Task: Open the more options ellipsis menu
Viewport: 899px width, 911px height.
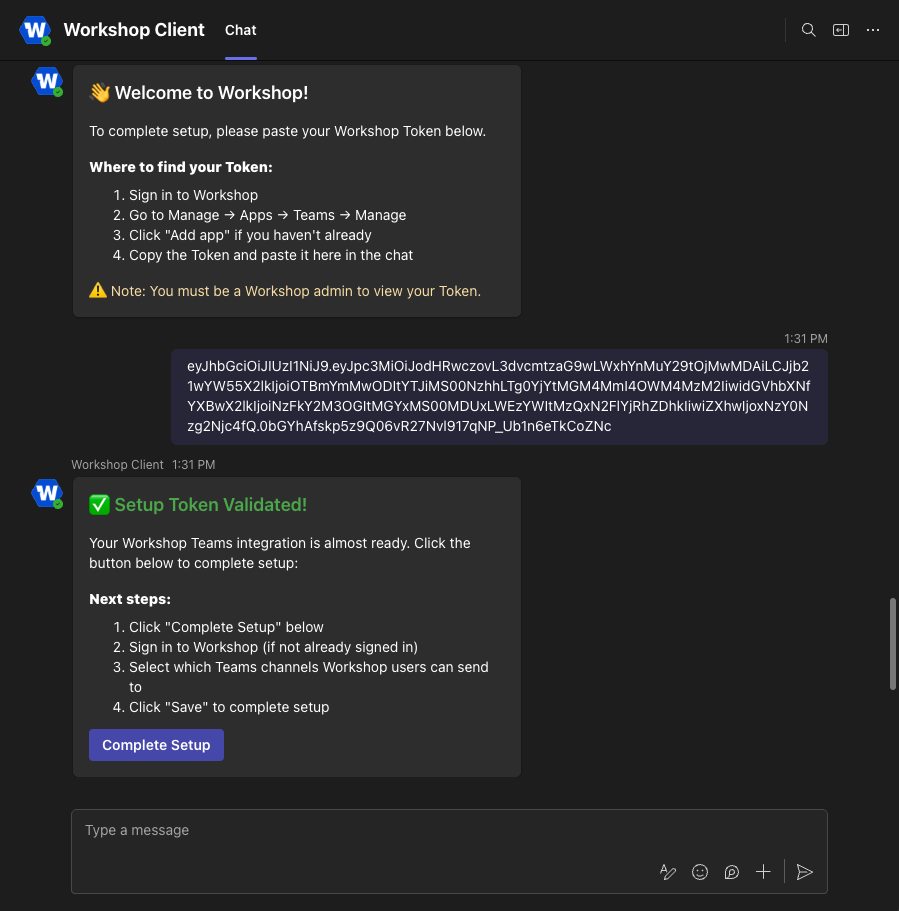Action: coord(873,30)
